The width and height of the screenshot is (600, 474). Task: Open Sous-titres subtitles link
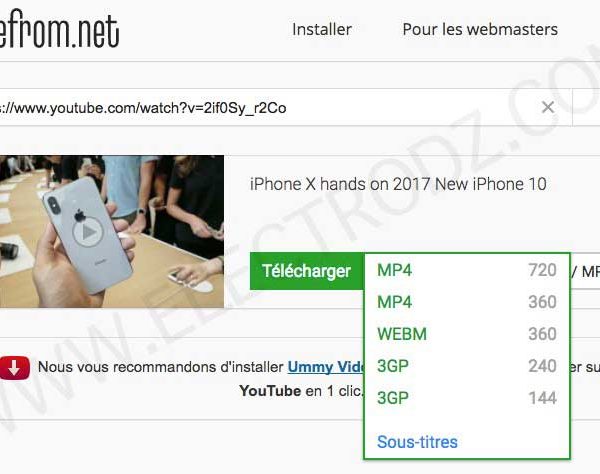pos(417,442)
